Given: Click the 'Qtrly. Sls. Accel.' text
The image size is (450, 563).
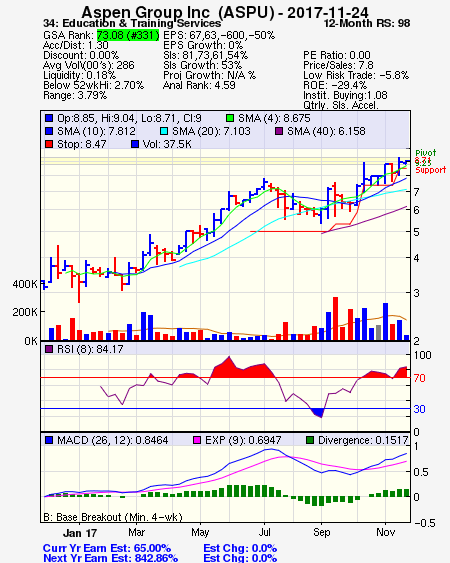Looking at the screenshot, I should pyautogui.click(x=341, y=105).
